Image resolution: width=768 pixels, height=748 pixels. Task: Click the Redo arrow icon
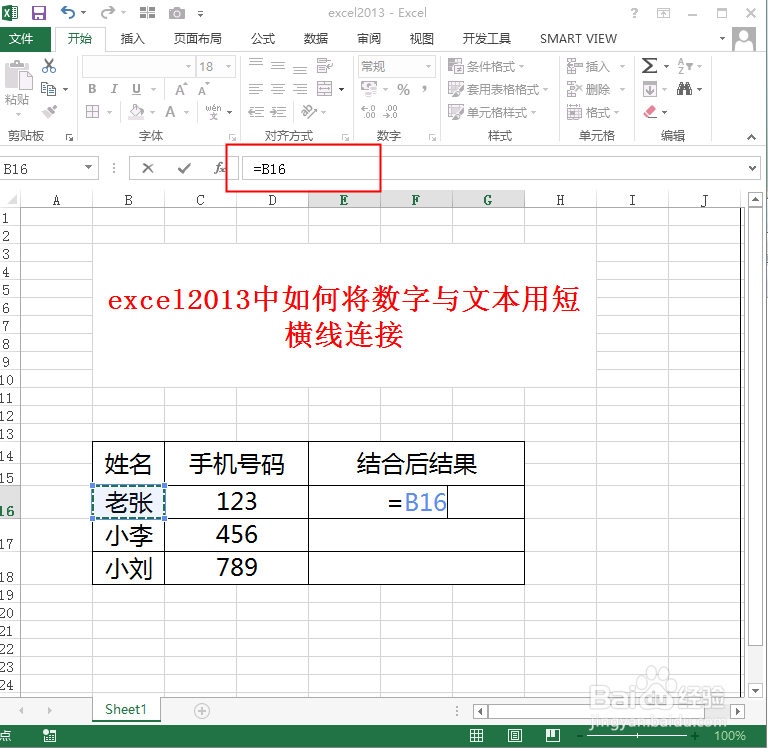(x=108, y=12)
